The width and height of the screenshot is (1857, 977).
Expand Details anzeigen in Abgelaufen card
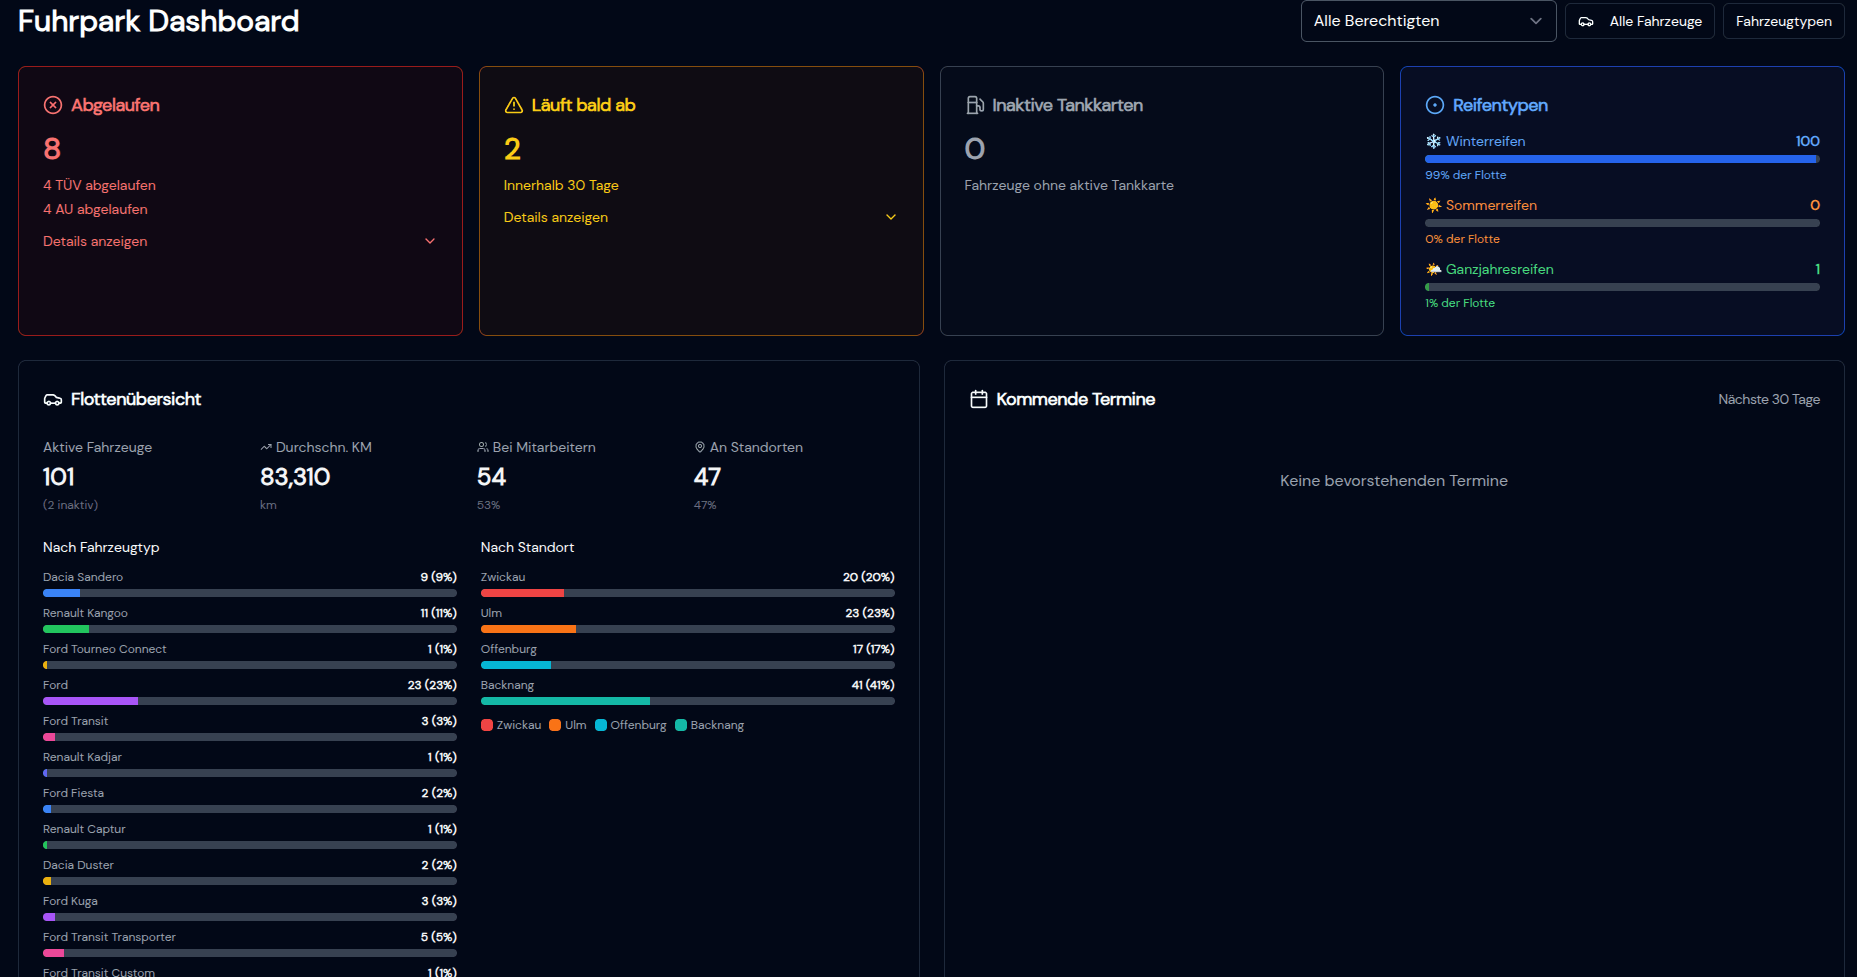click(x=240, y=241)
